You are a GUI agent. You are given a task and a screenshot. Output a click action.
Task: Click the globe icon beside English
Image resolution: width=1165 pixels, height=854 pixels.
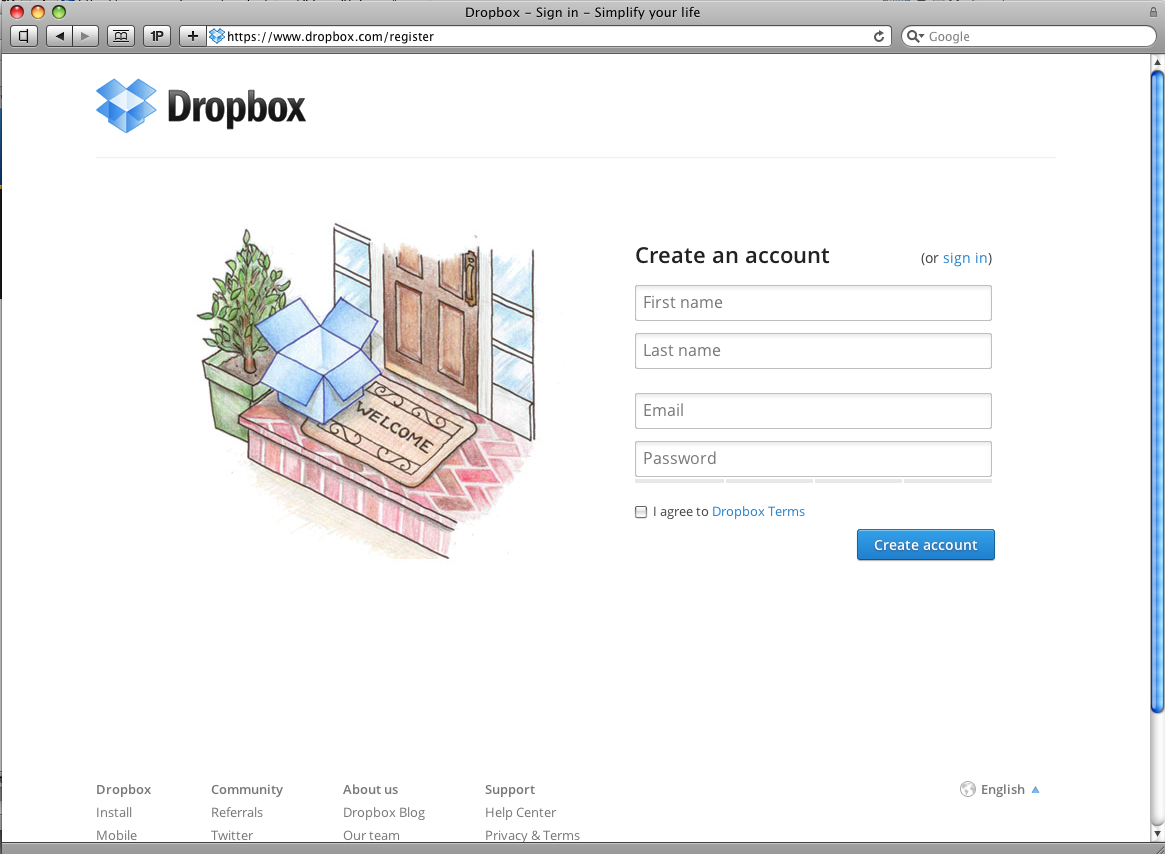click(967, 789)
